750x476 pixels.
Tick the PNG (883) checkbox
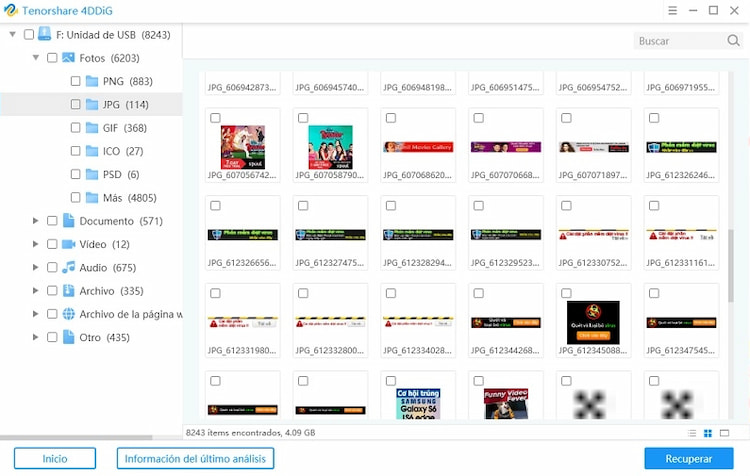tap(76, 81)
